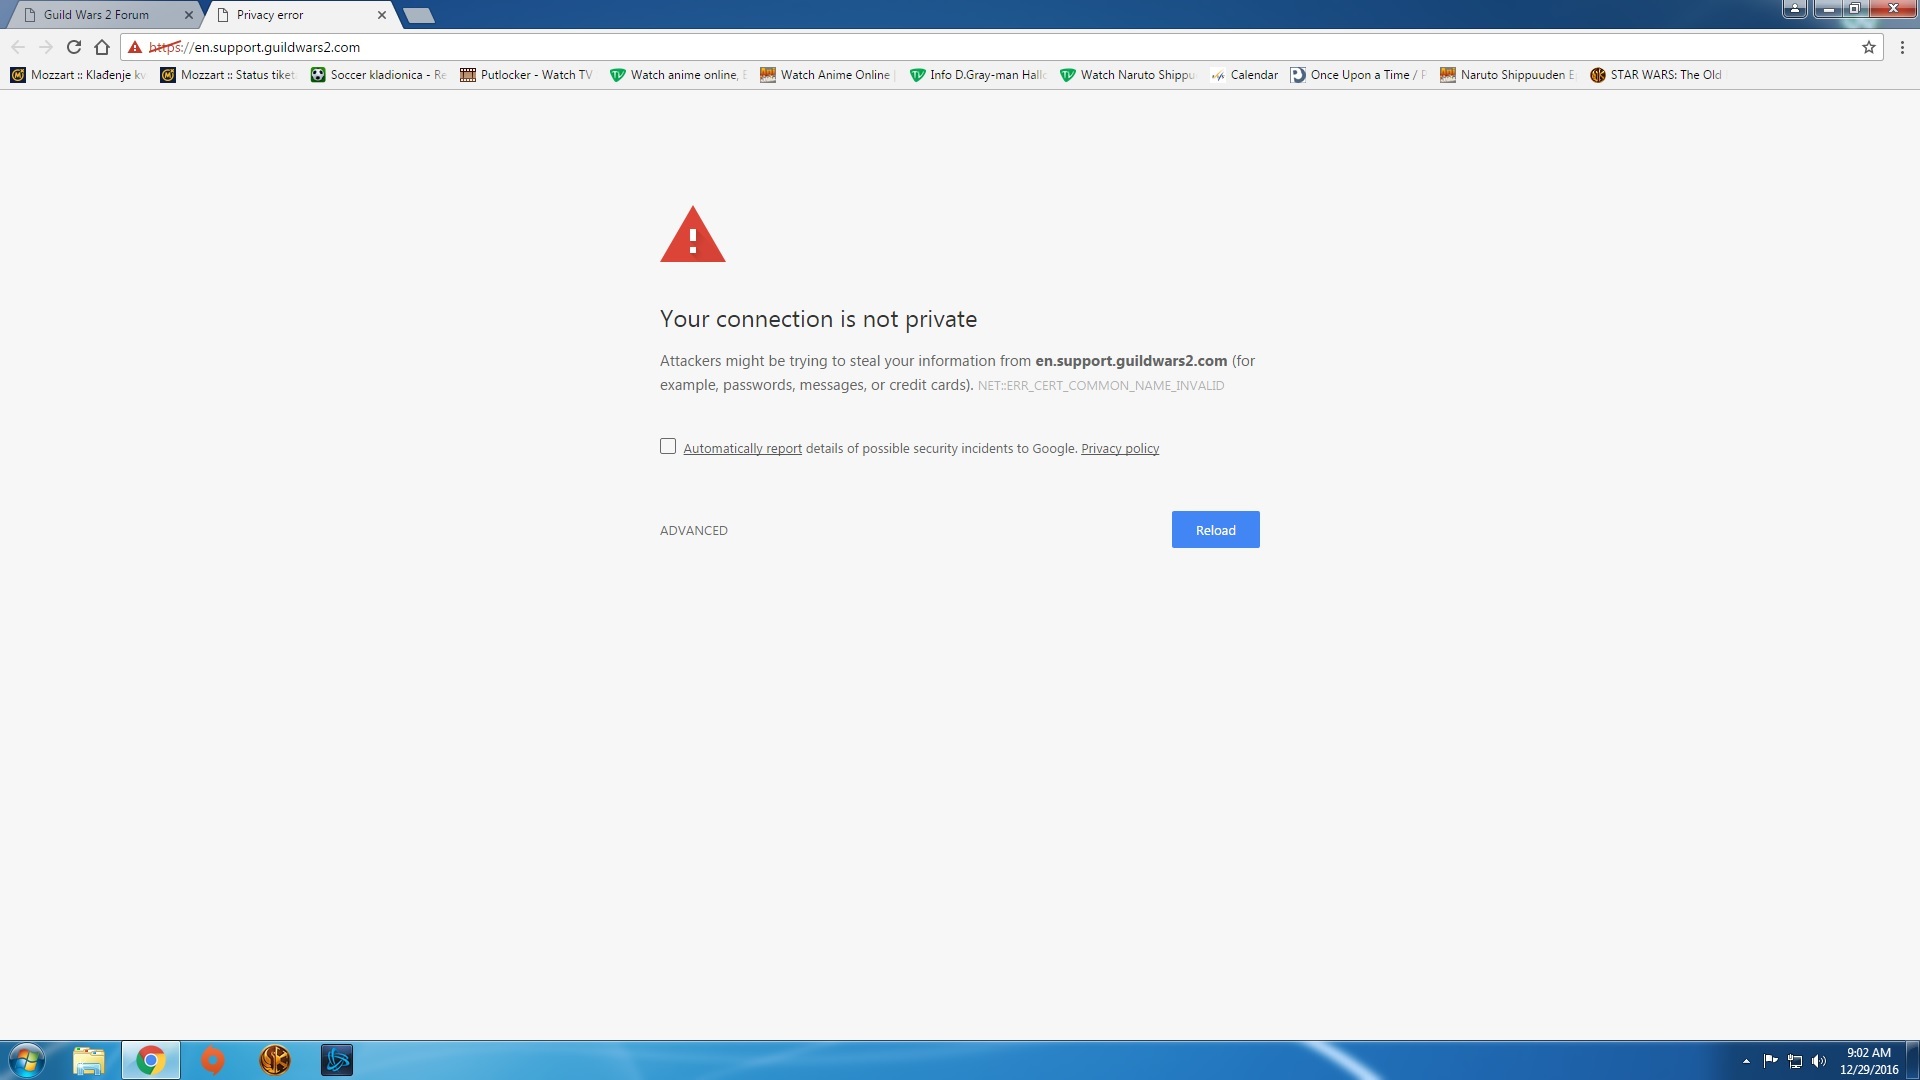Open the network status tray icon
Screen dimensions: 1920x1080
tap(1795, 1061)
